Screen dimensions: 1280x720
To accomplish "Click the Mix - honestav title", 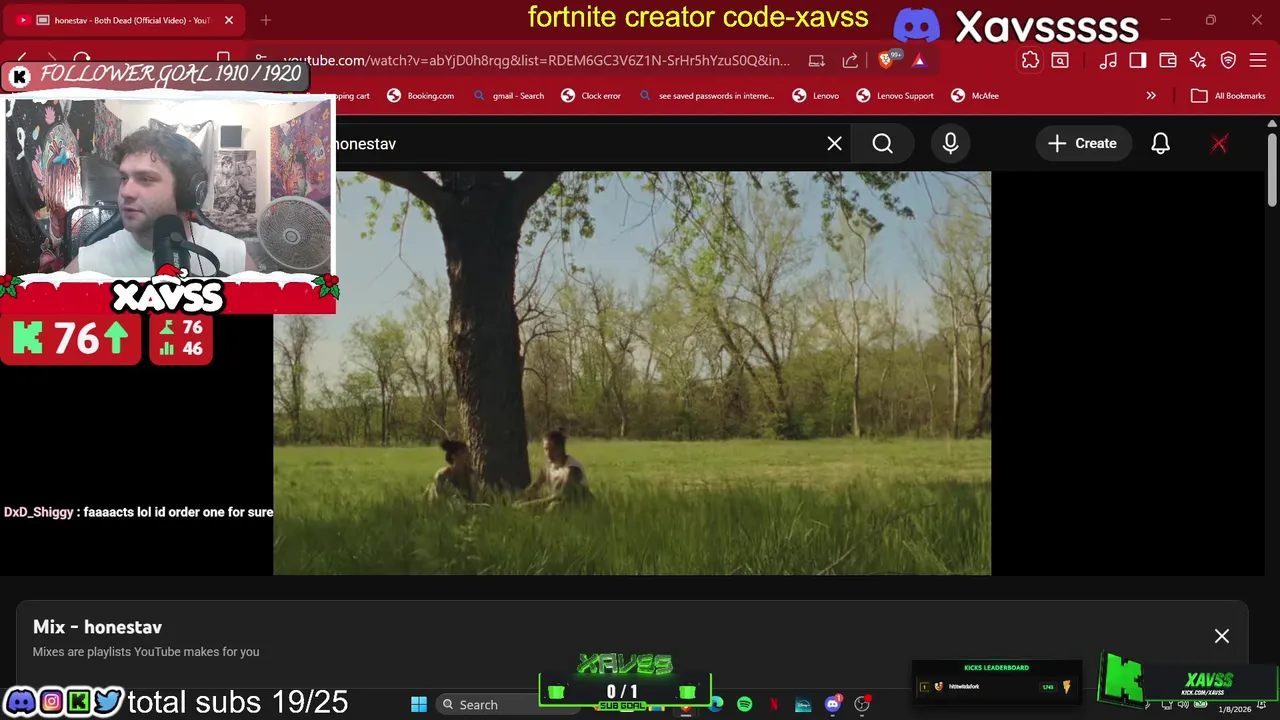I will click(x=97, y=627).
